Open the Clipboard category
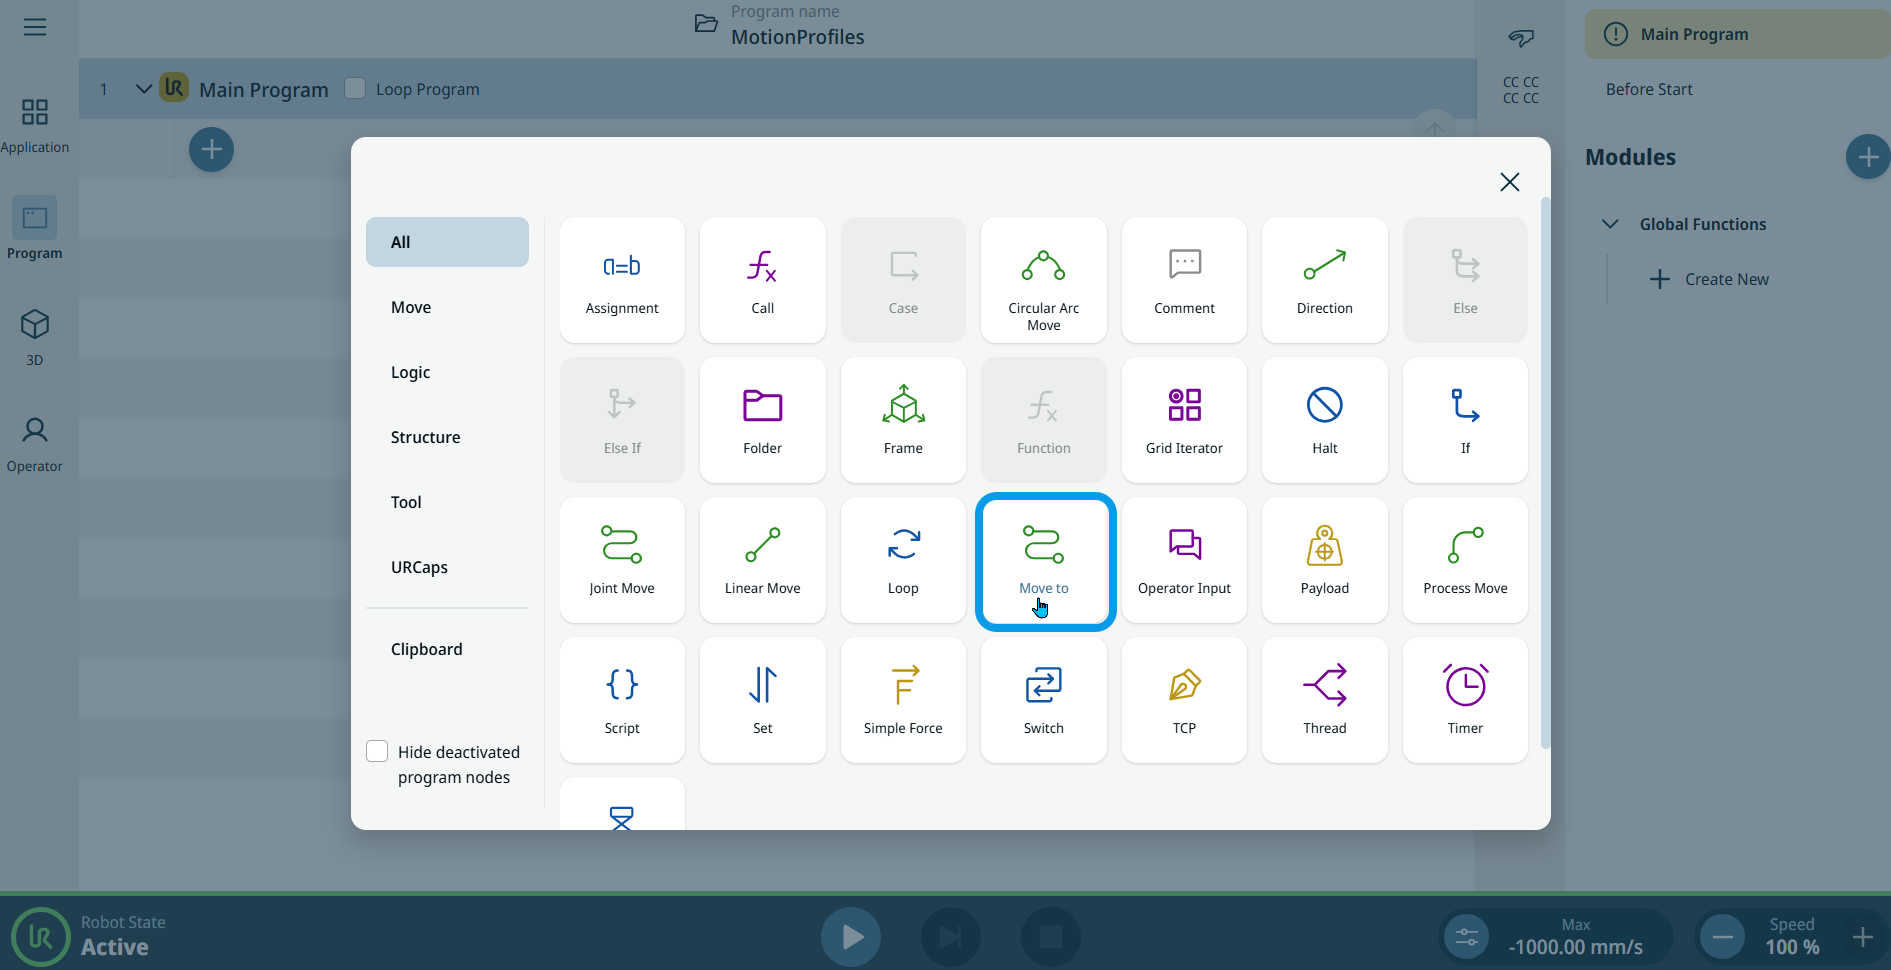Screen dimensions: 1891x970 pyautogui.click(x=426, y=649)
